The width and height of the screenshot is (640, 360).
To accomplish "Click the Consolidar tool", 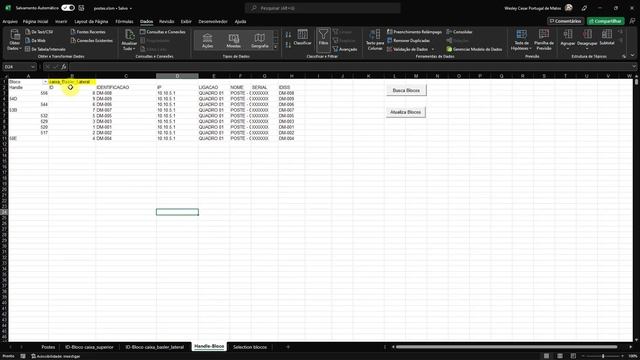I will [460, 32].
